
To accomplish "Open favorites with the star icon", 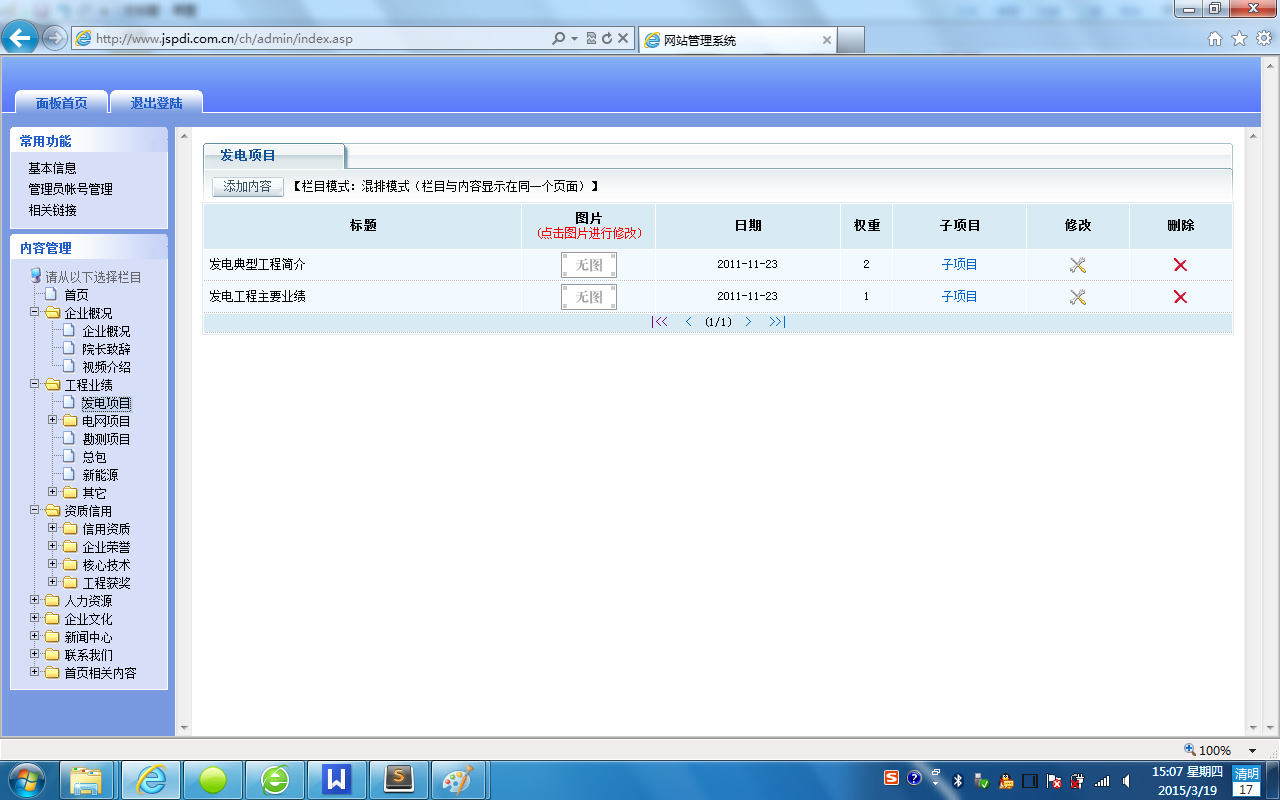I will 1239,39.
